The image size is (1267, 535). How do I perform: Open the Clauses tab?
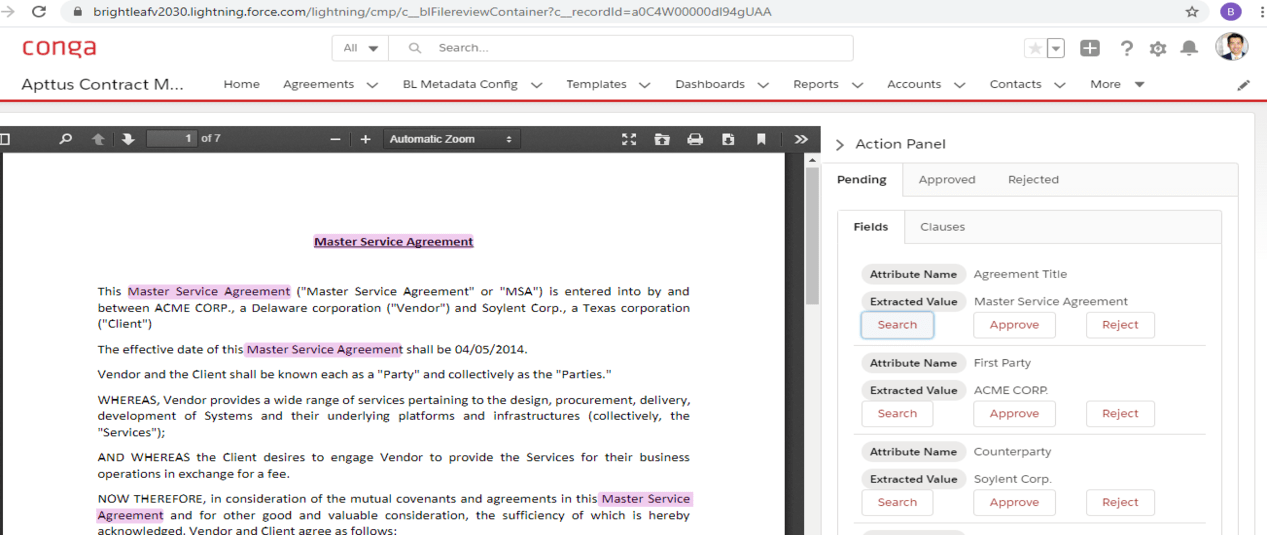(x=942, y=227)
